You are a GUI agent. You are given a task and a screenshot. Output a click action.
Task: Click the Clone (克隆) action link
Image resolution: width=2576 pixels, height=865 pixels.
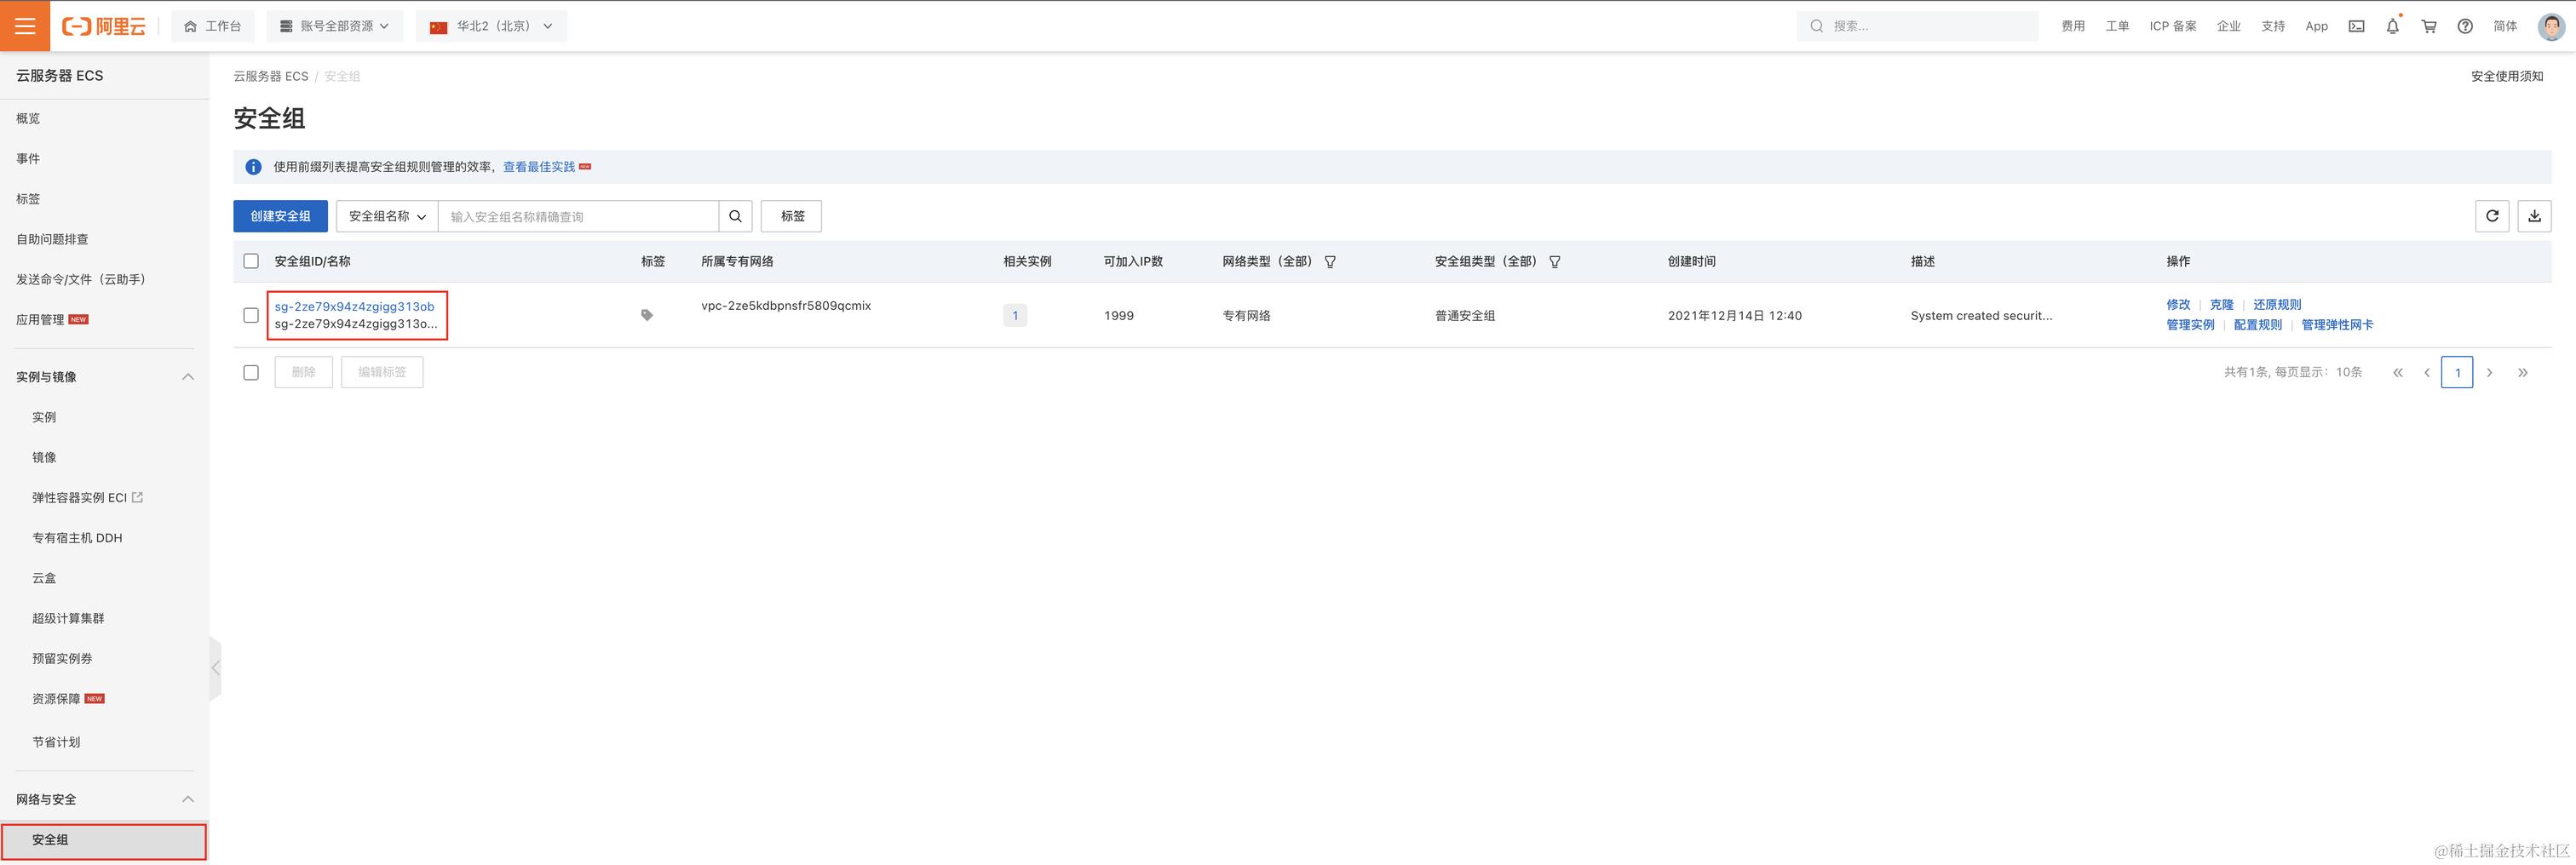(x=2222, y=304)
